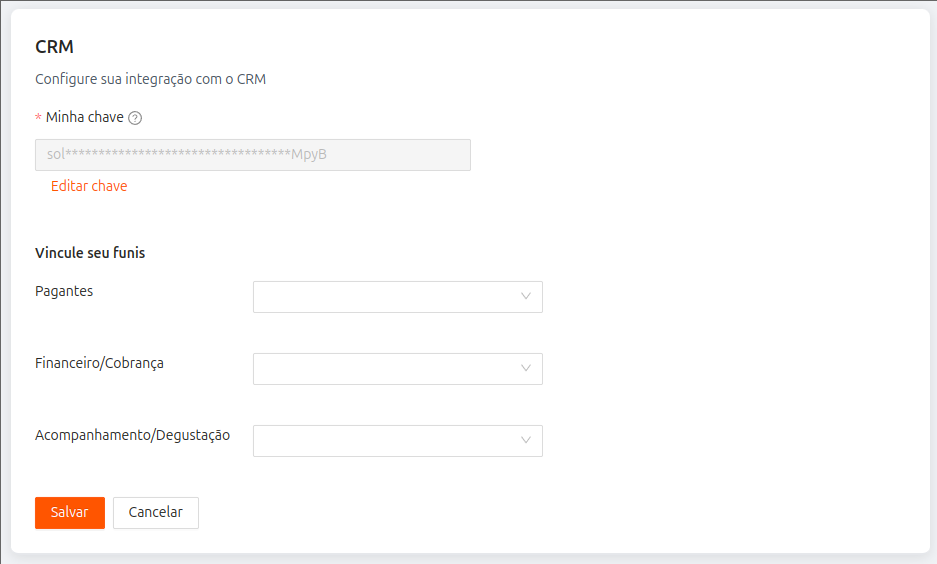937x564 pixels.
Task: Click the Cancelar button
Action: (x=156, y=512)
